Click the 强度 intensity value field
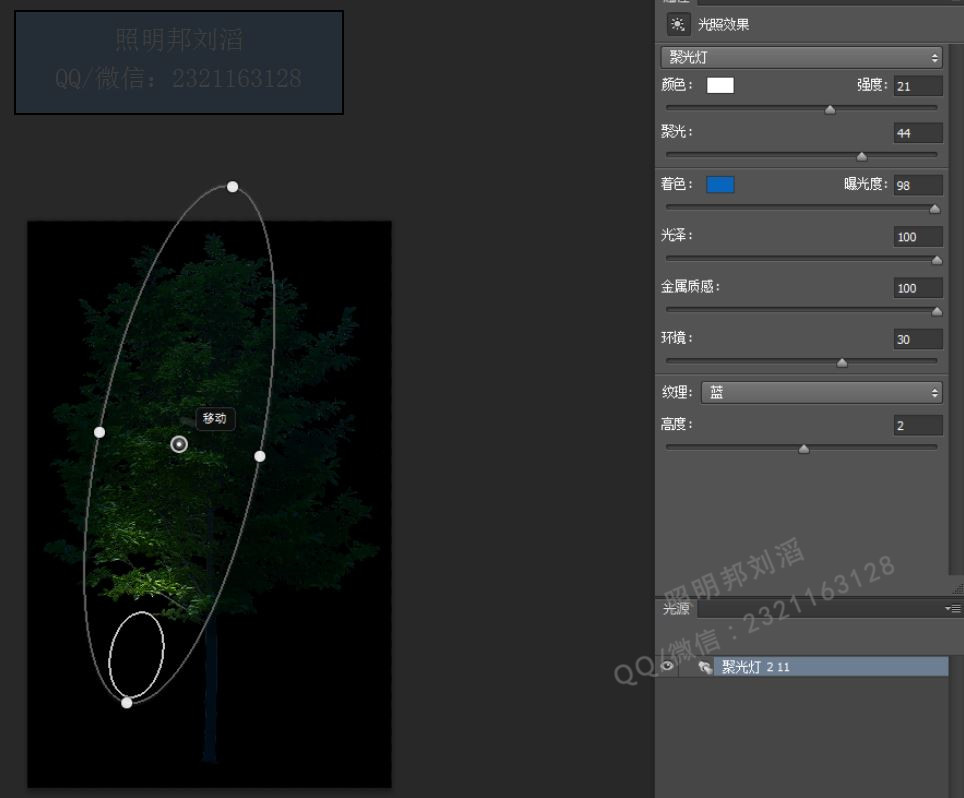964x798 pixels. [x=917, y=86]
